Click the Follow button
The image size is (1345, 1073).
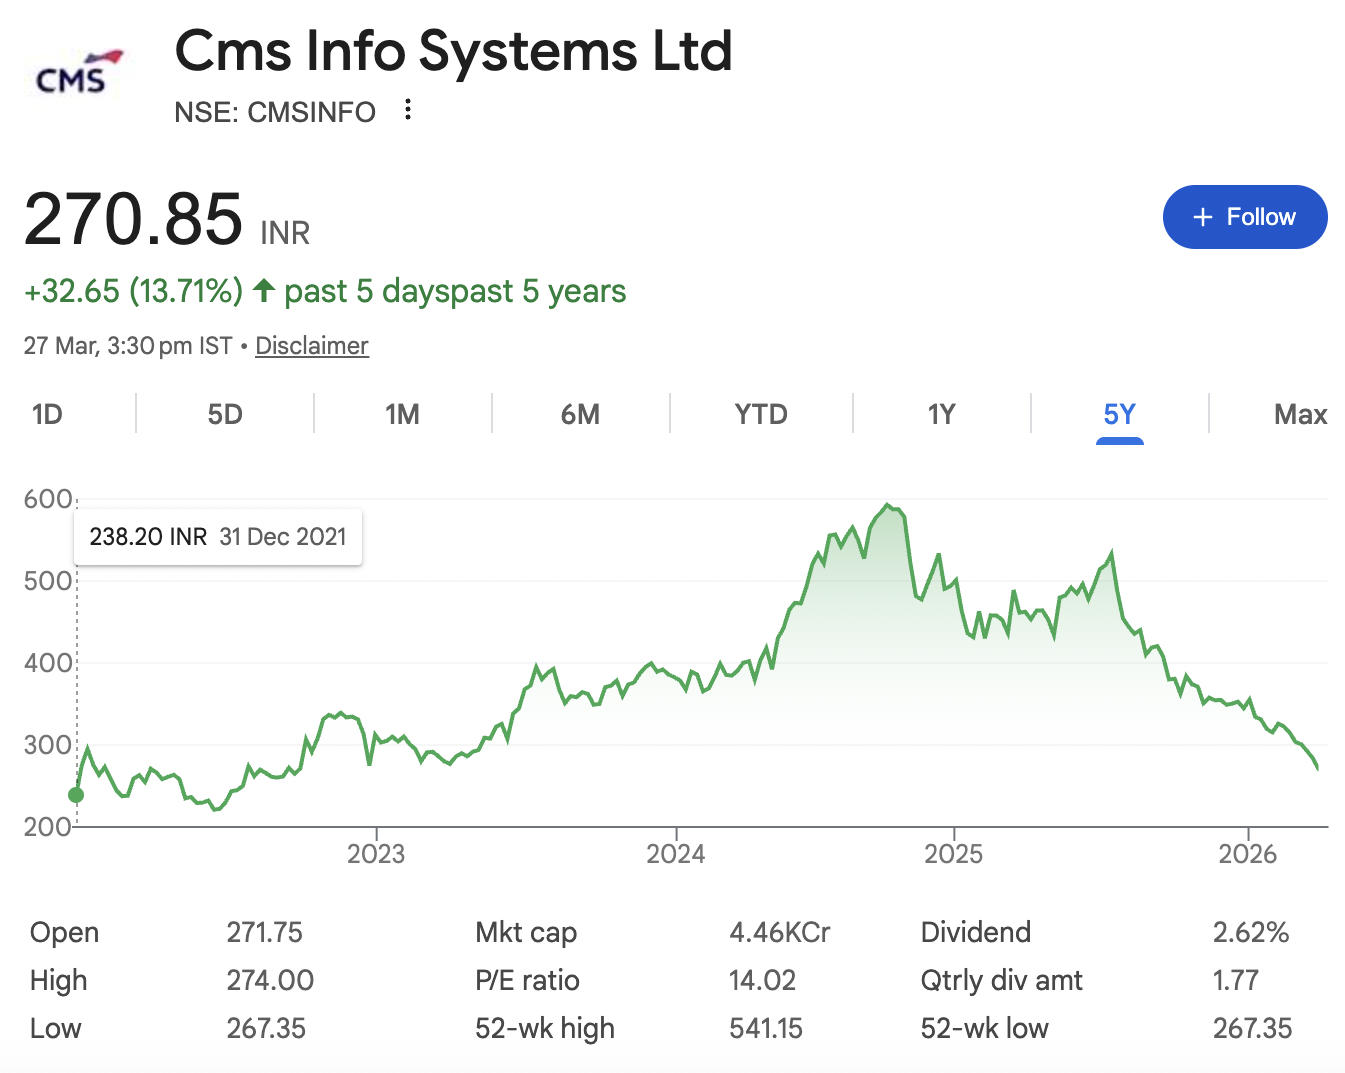point(1244,217)
